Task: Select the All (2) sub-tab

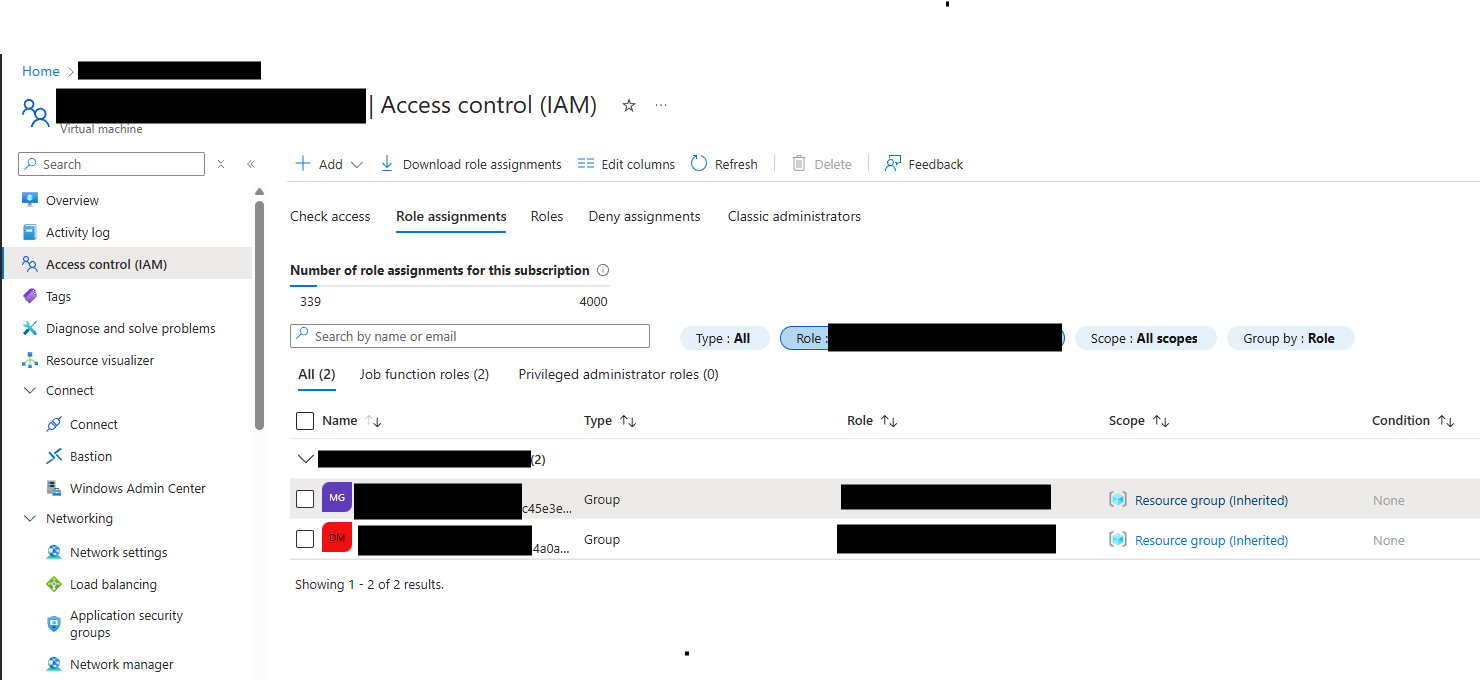Action: coord(316,374)
